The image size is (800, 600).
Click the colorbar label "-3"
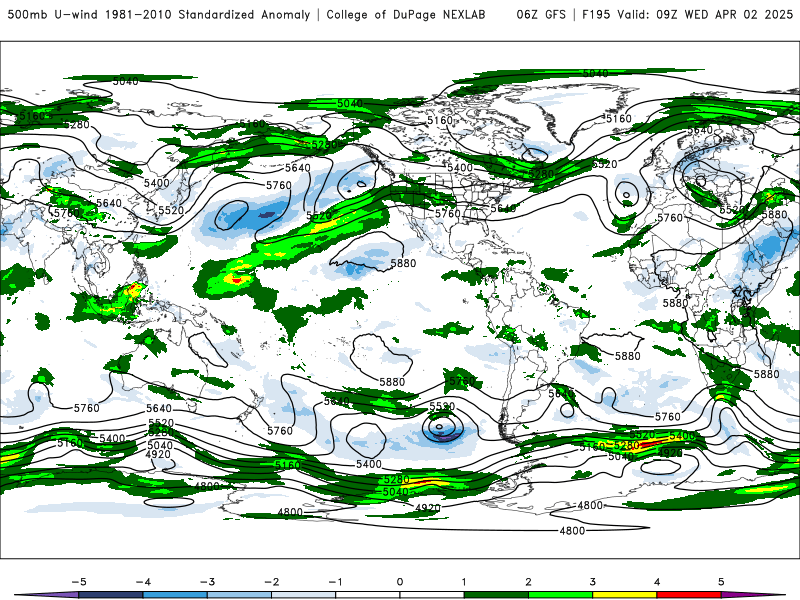[x=207, y=582]
